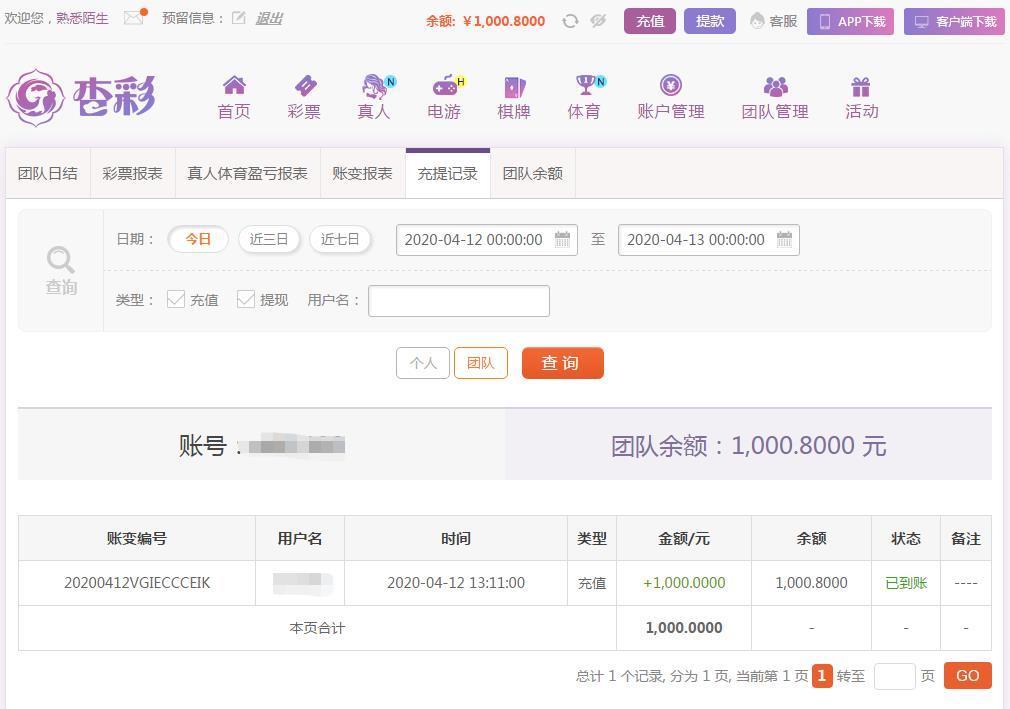Refresh the balance with the refresh icon
Screen dimensions: 1010x709
click(570, 21)
